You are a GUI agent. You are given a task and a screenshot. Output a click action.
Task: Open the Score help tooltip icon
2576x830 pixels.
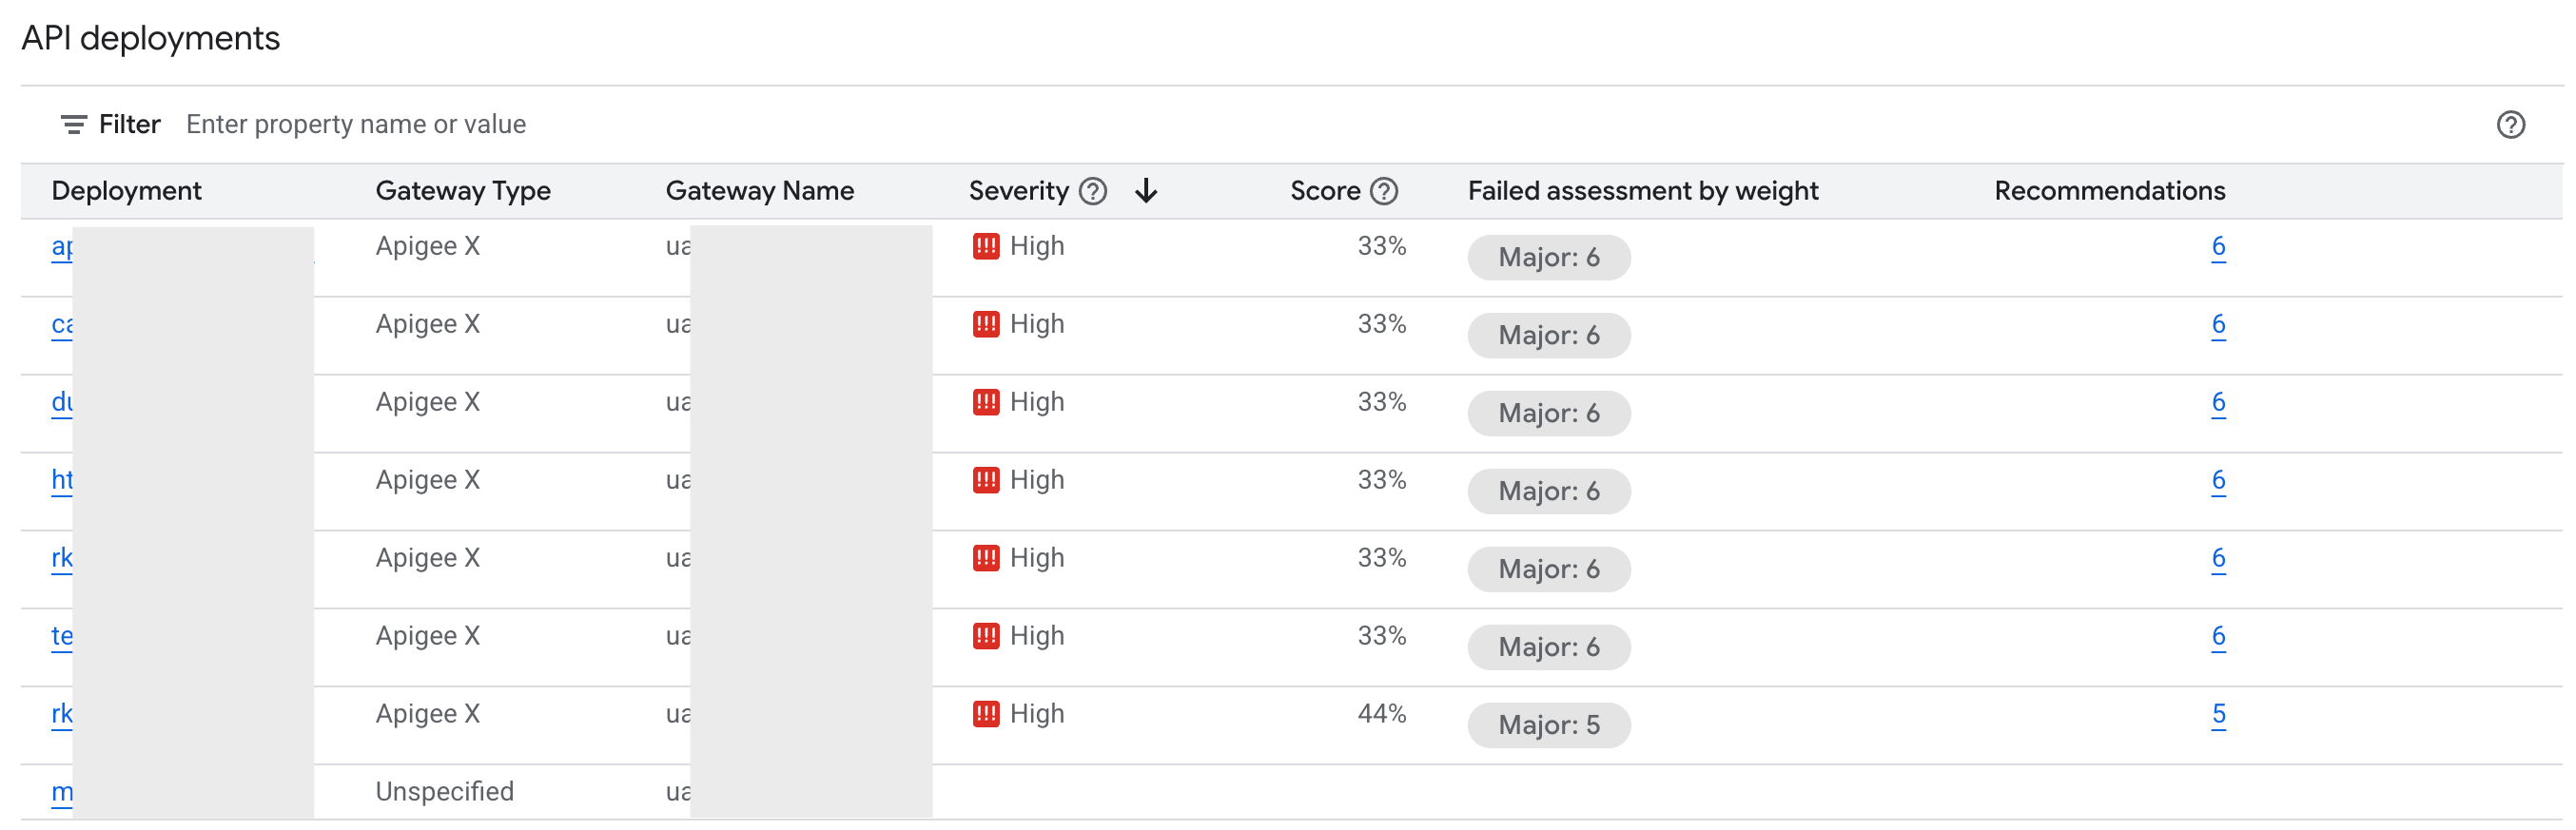point(1383,190)
